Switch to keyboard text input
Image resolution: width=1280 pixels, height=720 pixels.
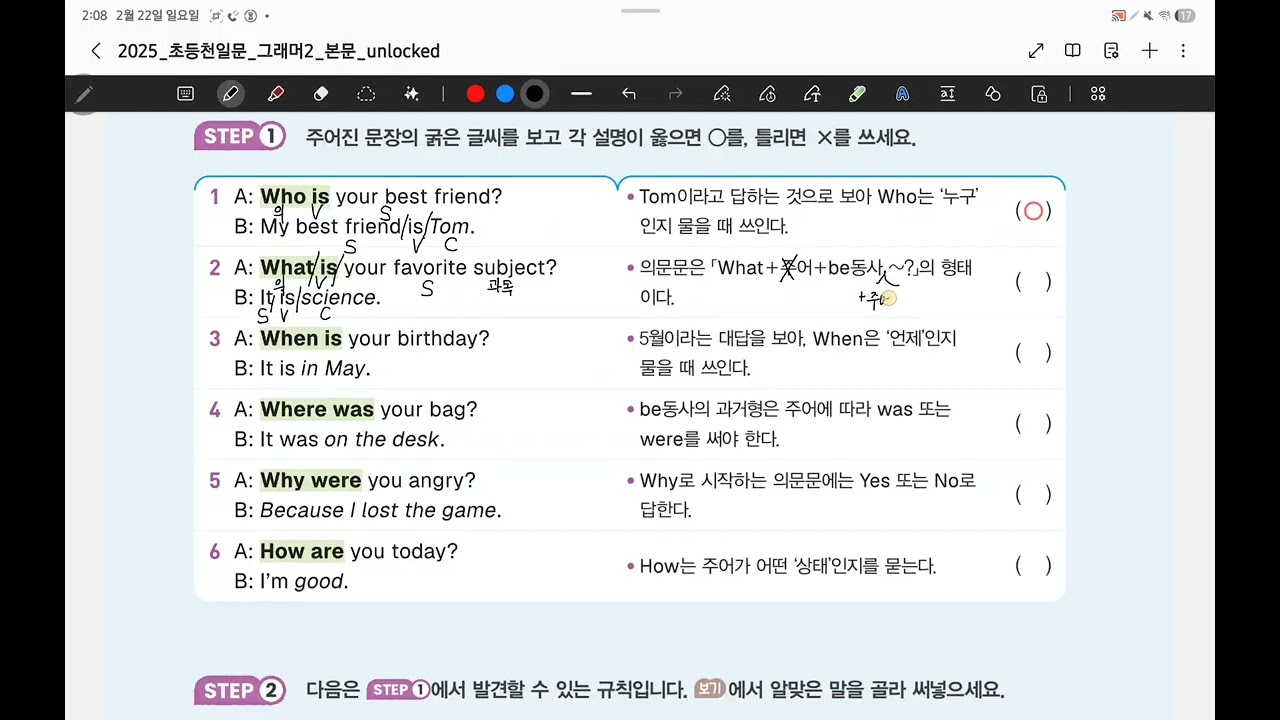click(185, 94)
